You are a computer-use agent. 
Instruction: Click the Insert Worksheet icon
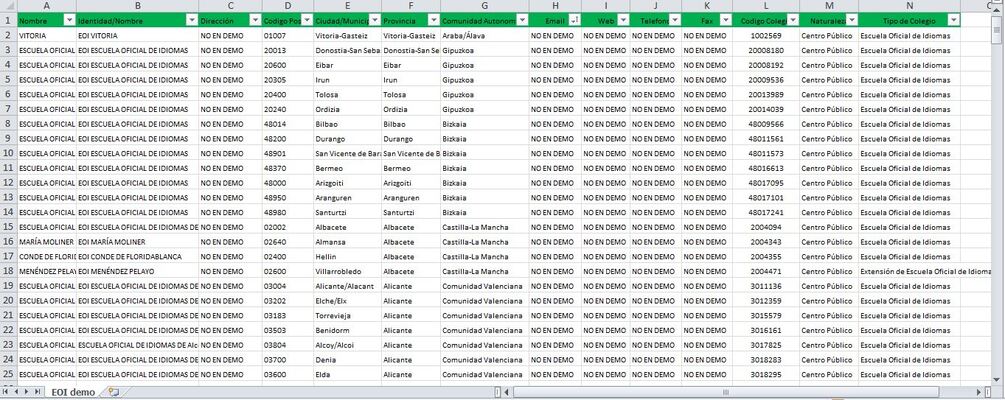coord(113,392)
